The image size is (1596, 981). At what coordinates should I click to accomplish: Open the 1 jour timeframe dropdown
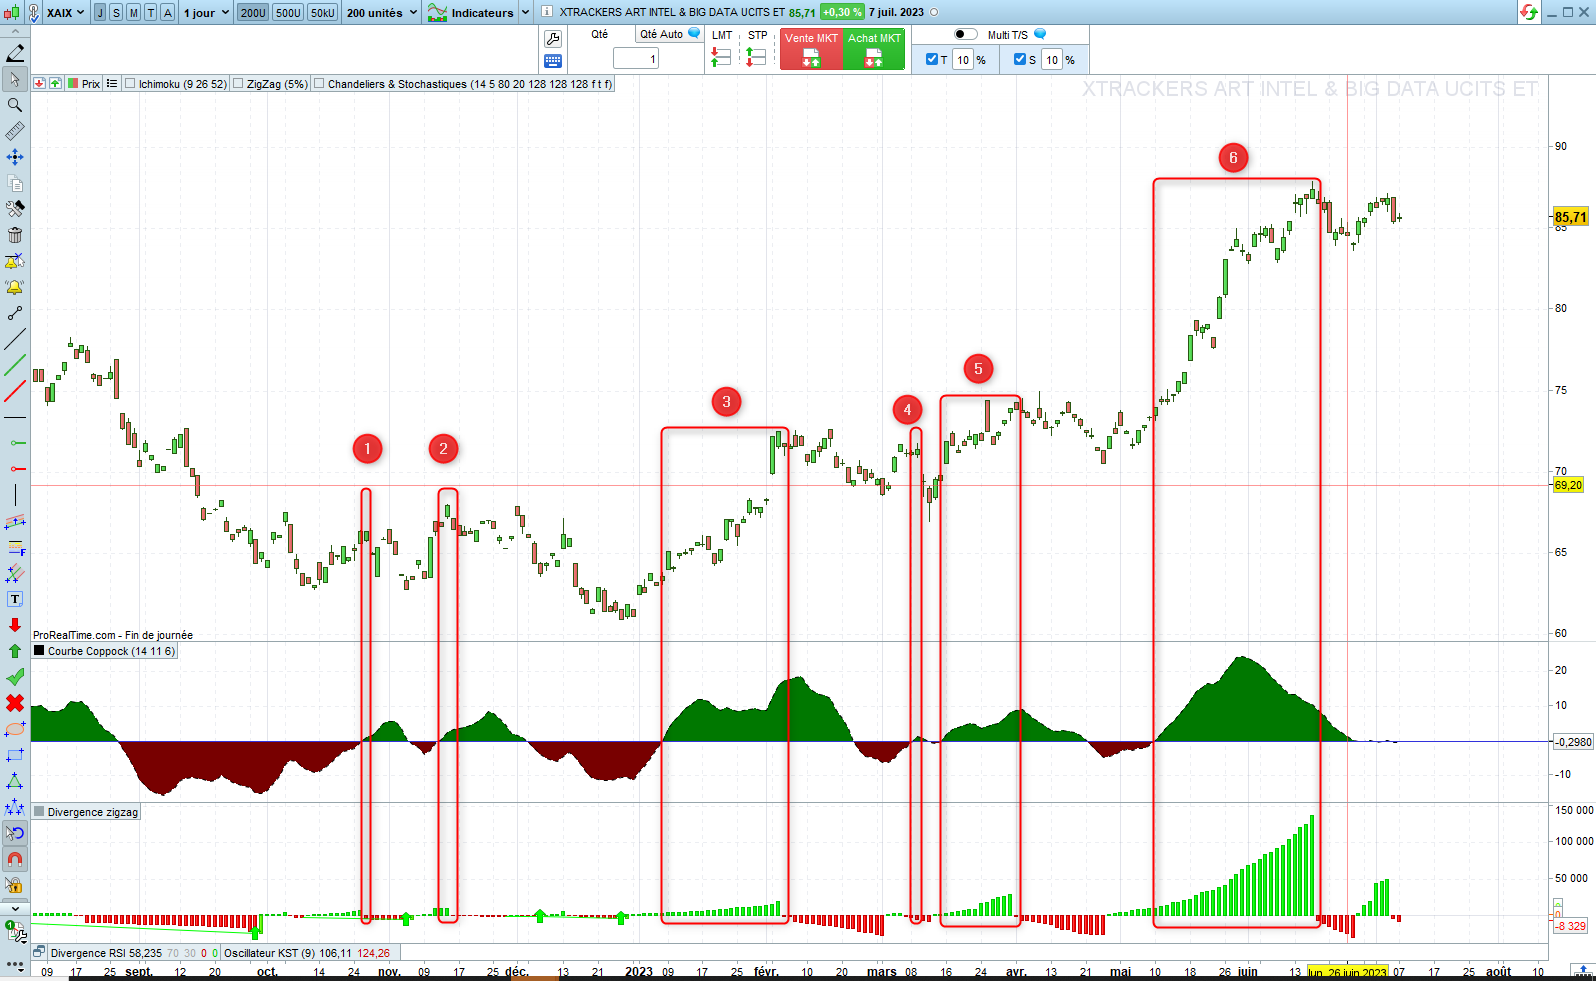click(207, 13)
